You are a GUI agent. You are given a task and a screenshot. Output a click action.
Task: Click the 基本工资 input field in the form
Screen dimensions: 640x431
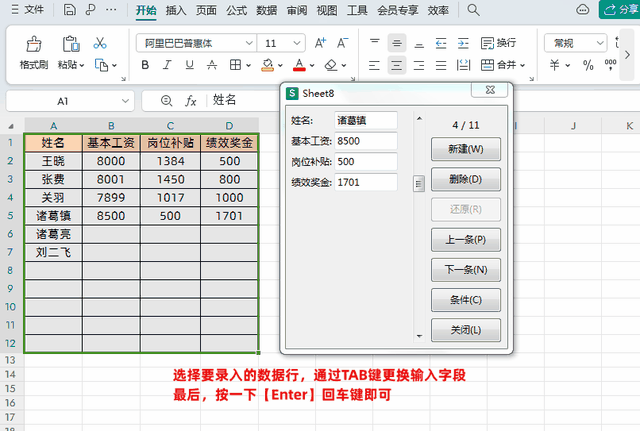tap(366, 141)
